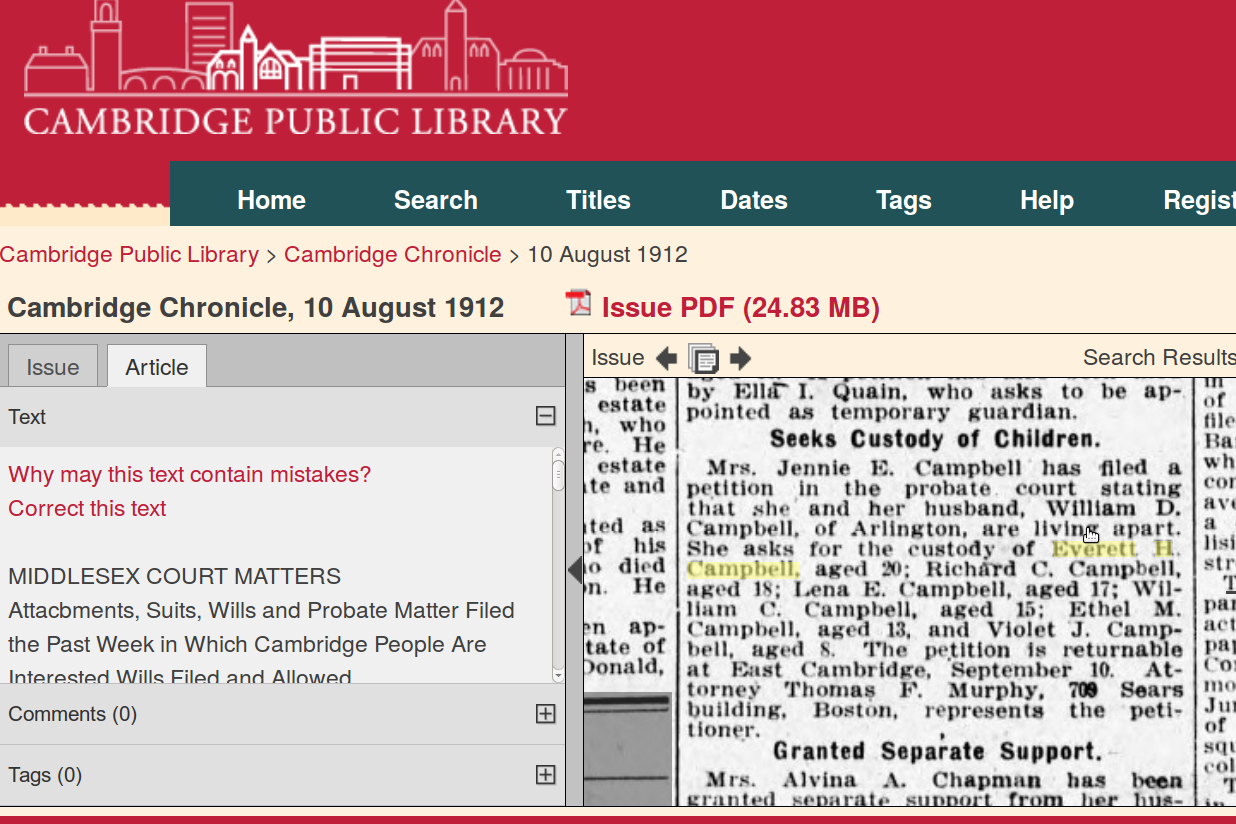Go to next issue arrow
Viewport: 1236px width, 824px height.
740,358
